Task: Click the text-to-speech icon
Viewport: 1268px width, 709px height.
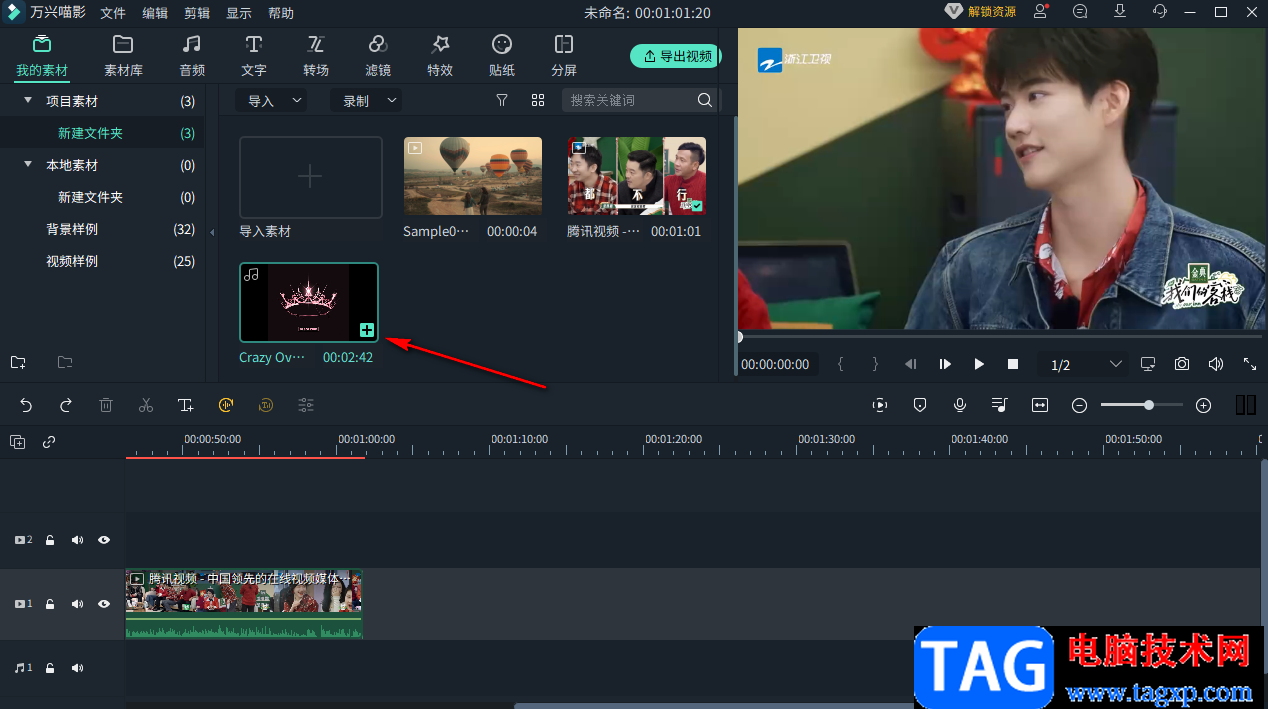Action: click(266, 405)
